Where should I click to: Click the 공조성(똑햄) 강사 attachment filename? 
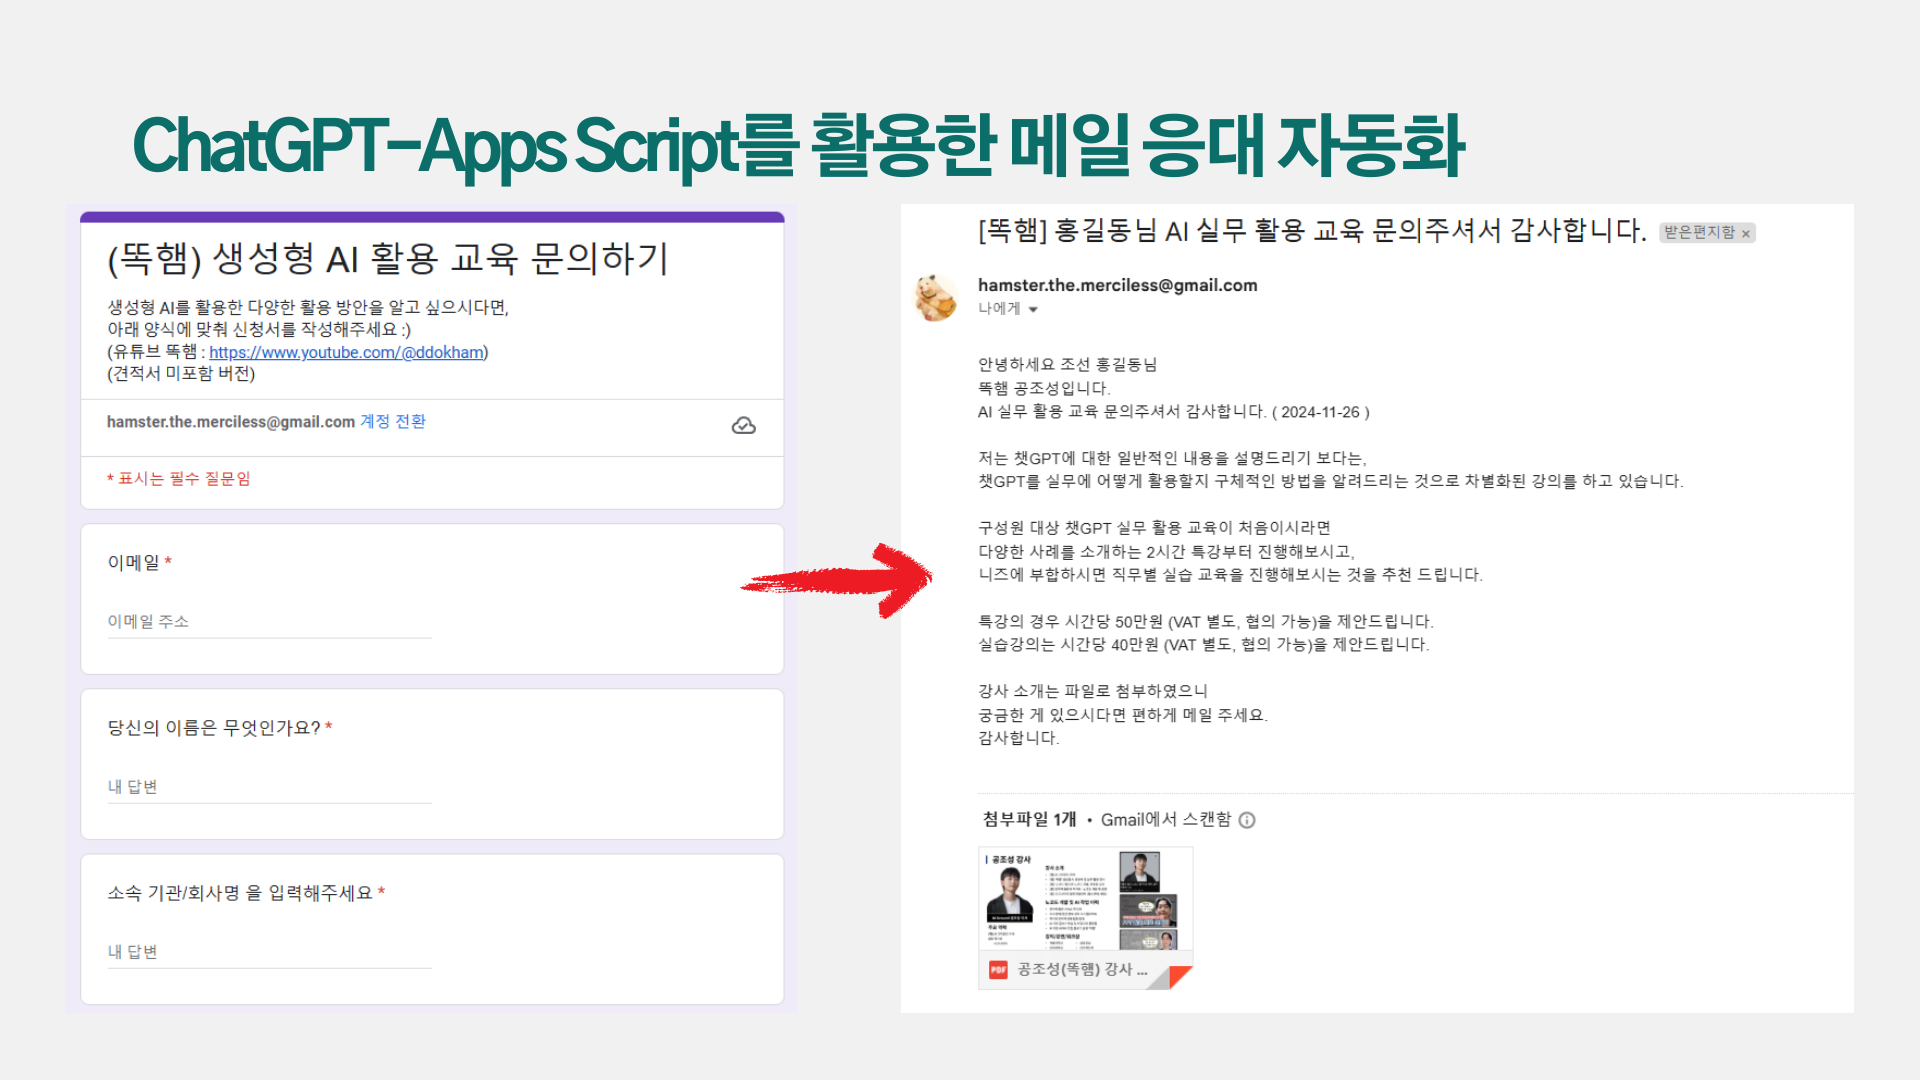pyautogui.click(x=1082, y=969)
